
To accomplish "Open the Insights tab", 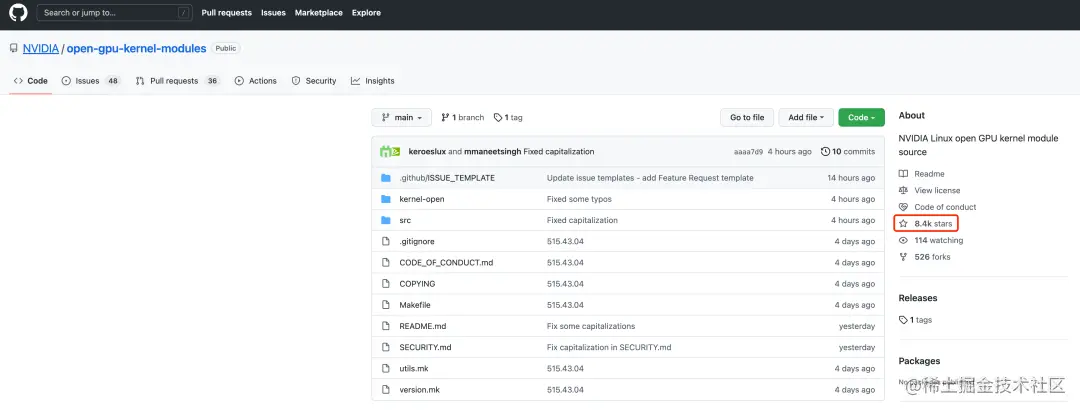I will point(373,81).
